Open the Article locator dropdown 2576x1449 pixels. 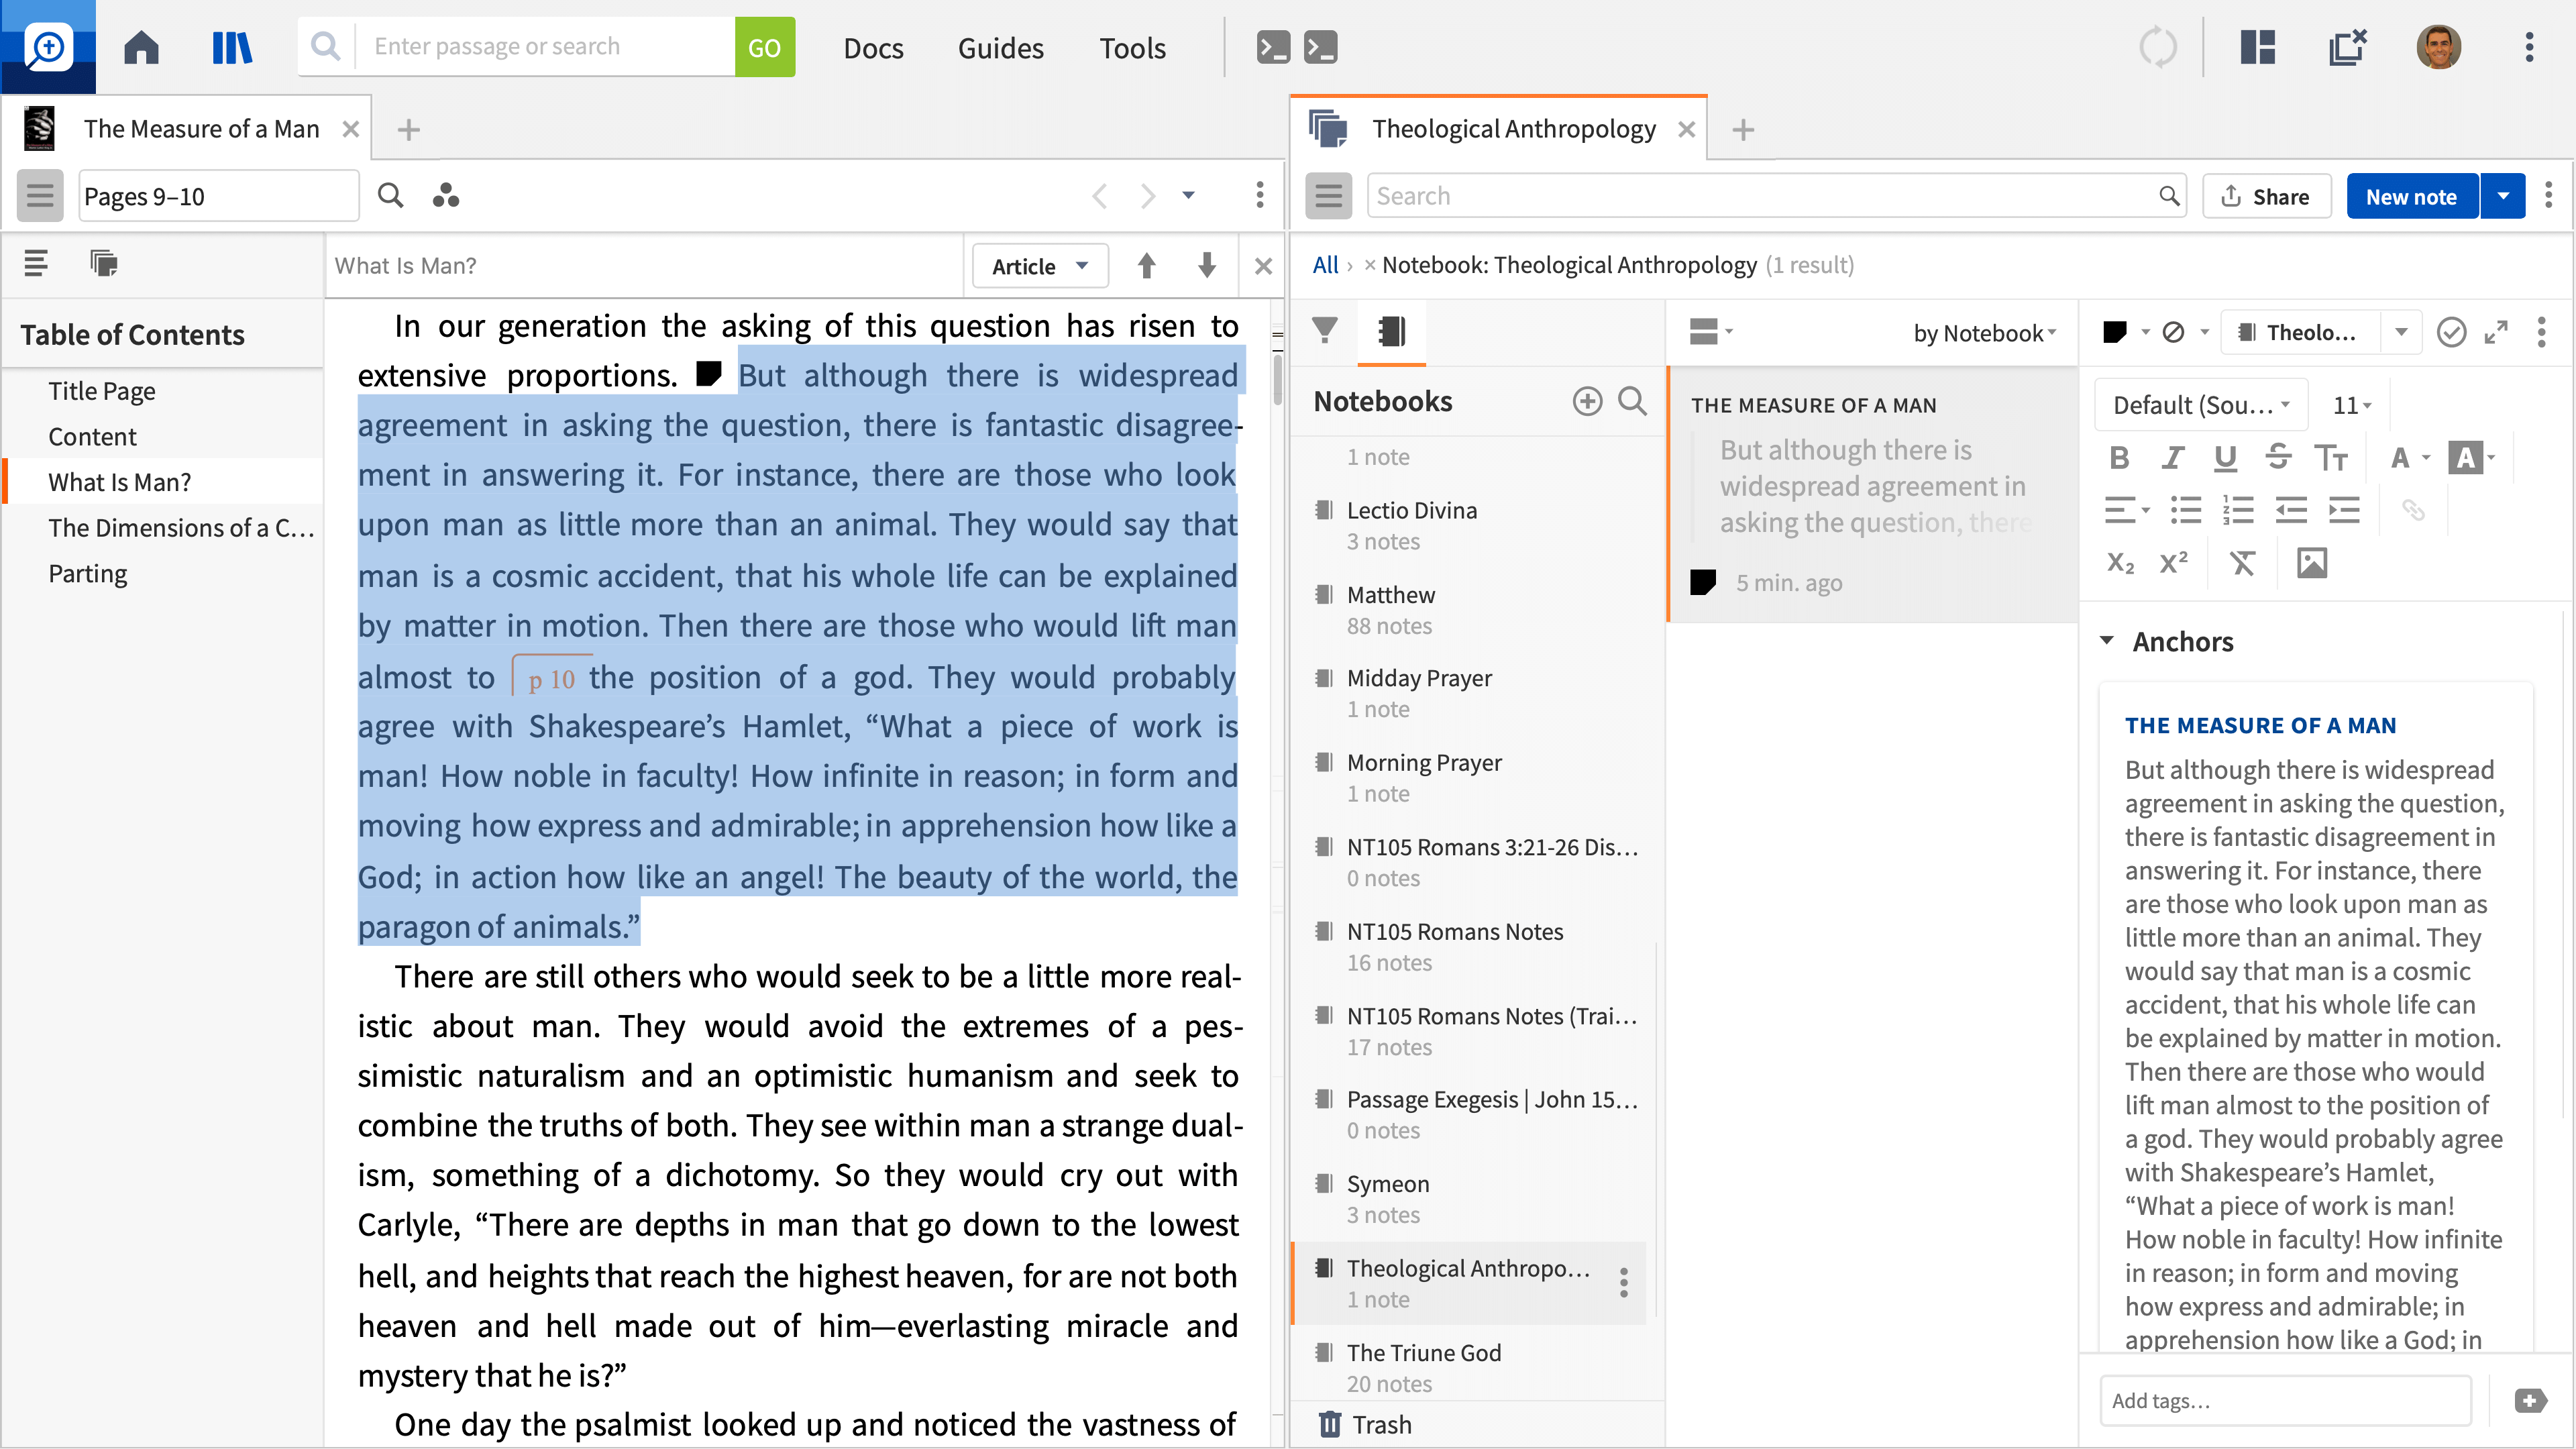[x=1040, y=266]
